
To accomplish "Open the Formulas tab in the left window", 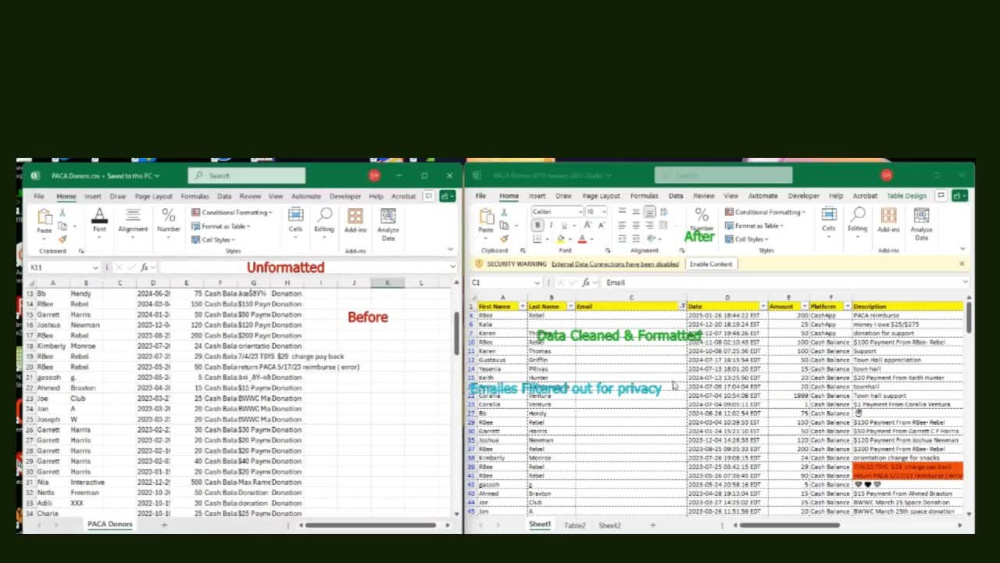I will (195, 196).
